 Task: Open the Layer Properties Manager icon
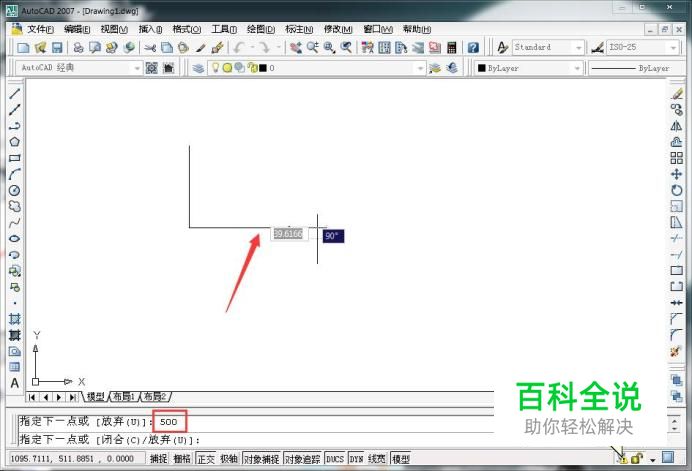198,68
